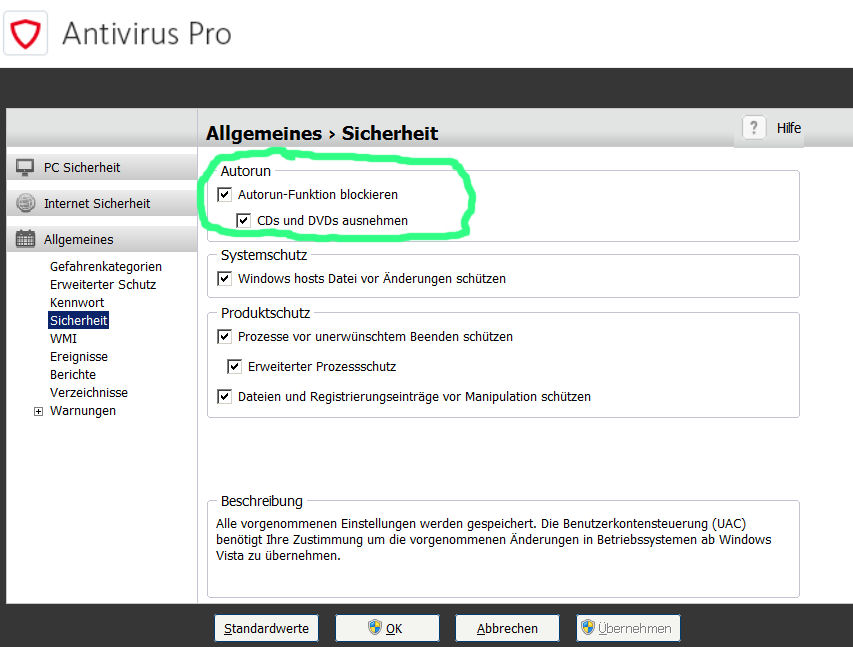Open WMI settings
853x647 pixels.
click(x=63, y=338)
